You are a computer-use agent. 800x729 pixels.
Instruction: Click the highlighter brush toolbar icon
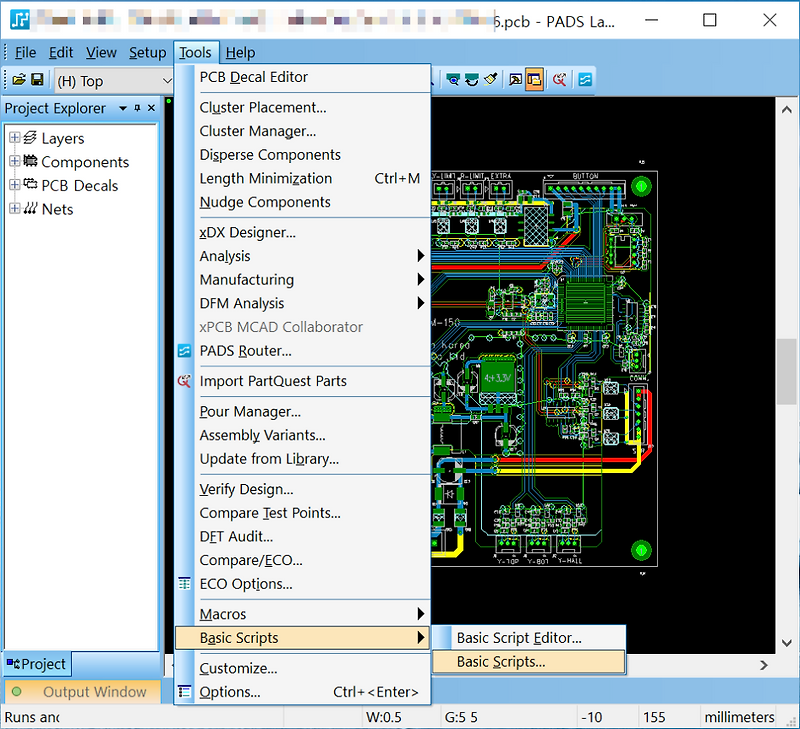tap(490, 80)
